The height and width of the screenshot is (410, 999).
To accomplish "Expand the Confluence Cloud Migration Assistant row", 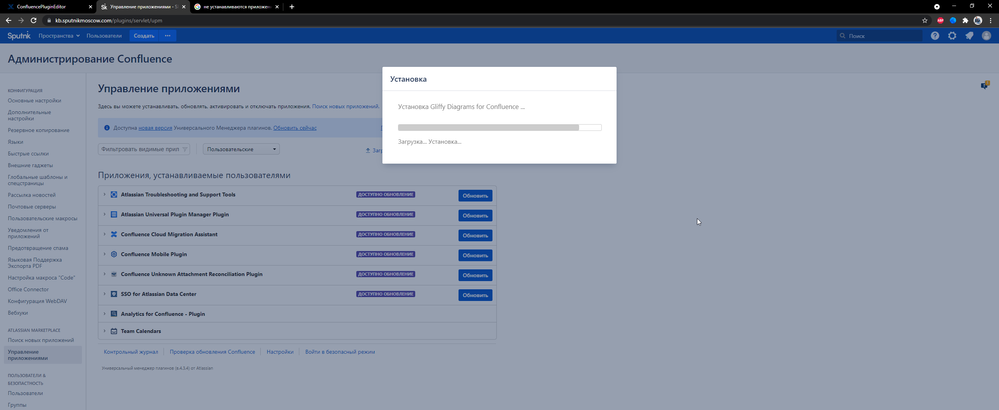I will (104, 234).
